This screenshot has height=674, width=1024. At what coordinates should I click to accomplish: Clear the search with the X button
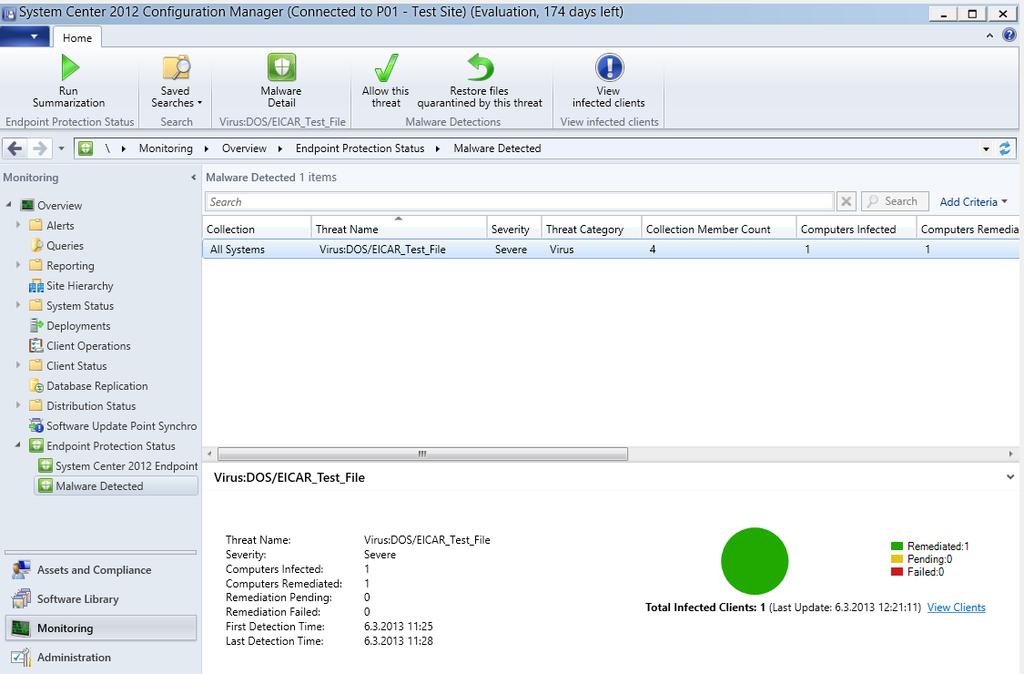[846, 201]
